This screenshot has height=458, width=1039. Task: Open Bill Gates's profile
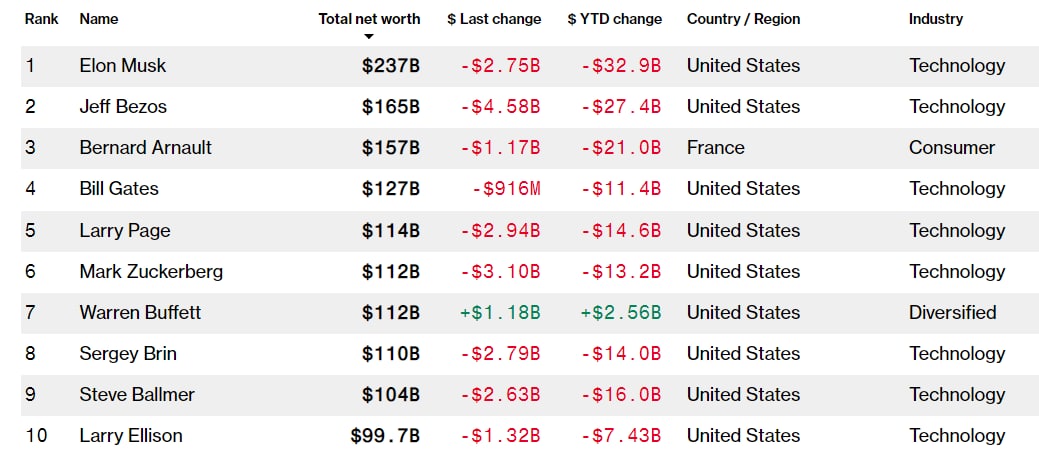pyautogui.click(x=119, y=189)
